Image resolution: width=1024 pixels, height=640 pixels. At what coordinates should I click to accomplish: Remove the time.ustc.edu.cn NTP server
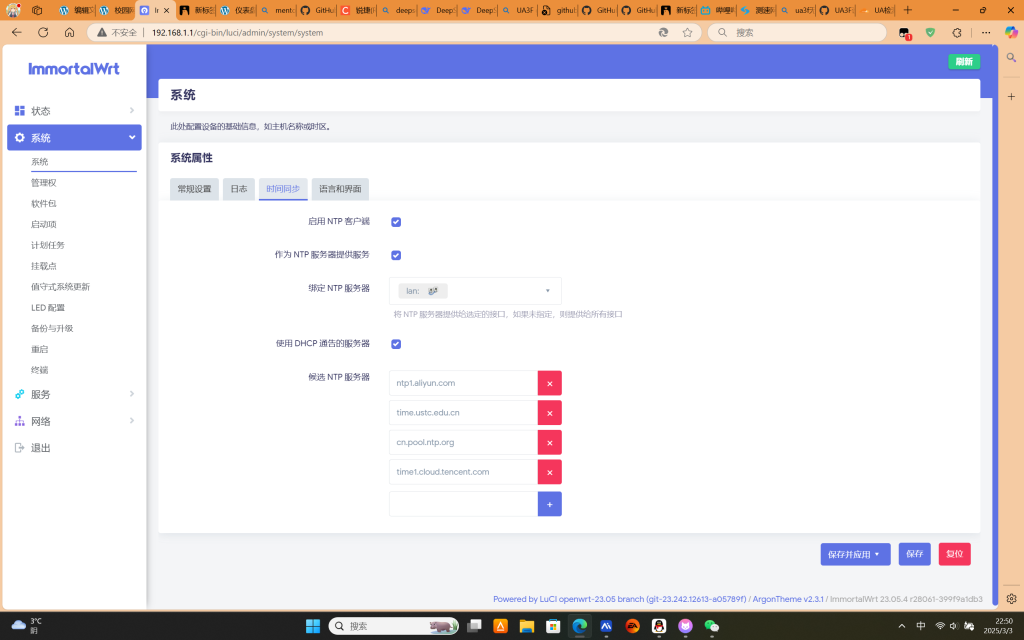click(549, 413)
